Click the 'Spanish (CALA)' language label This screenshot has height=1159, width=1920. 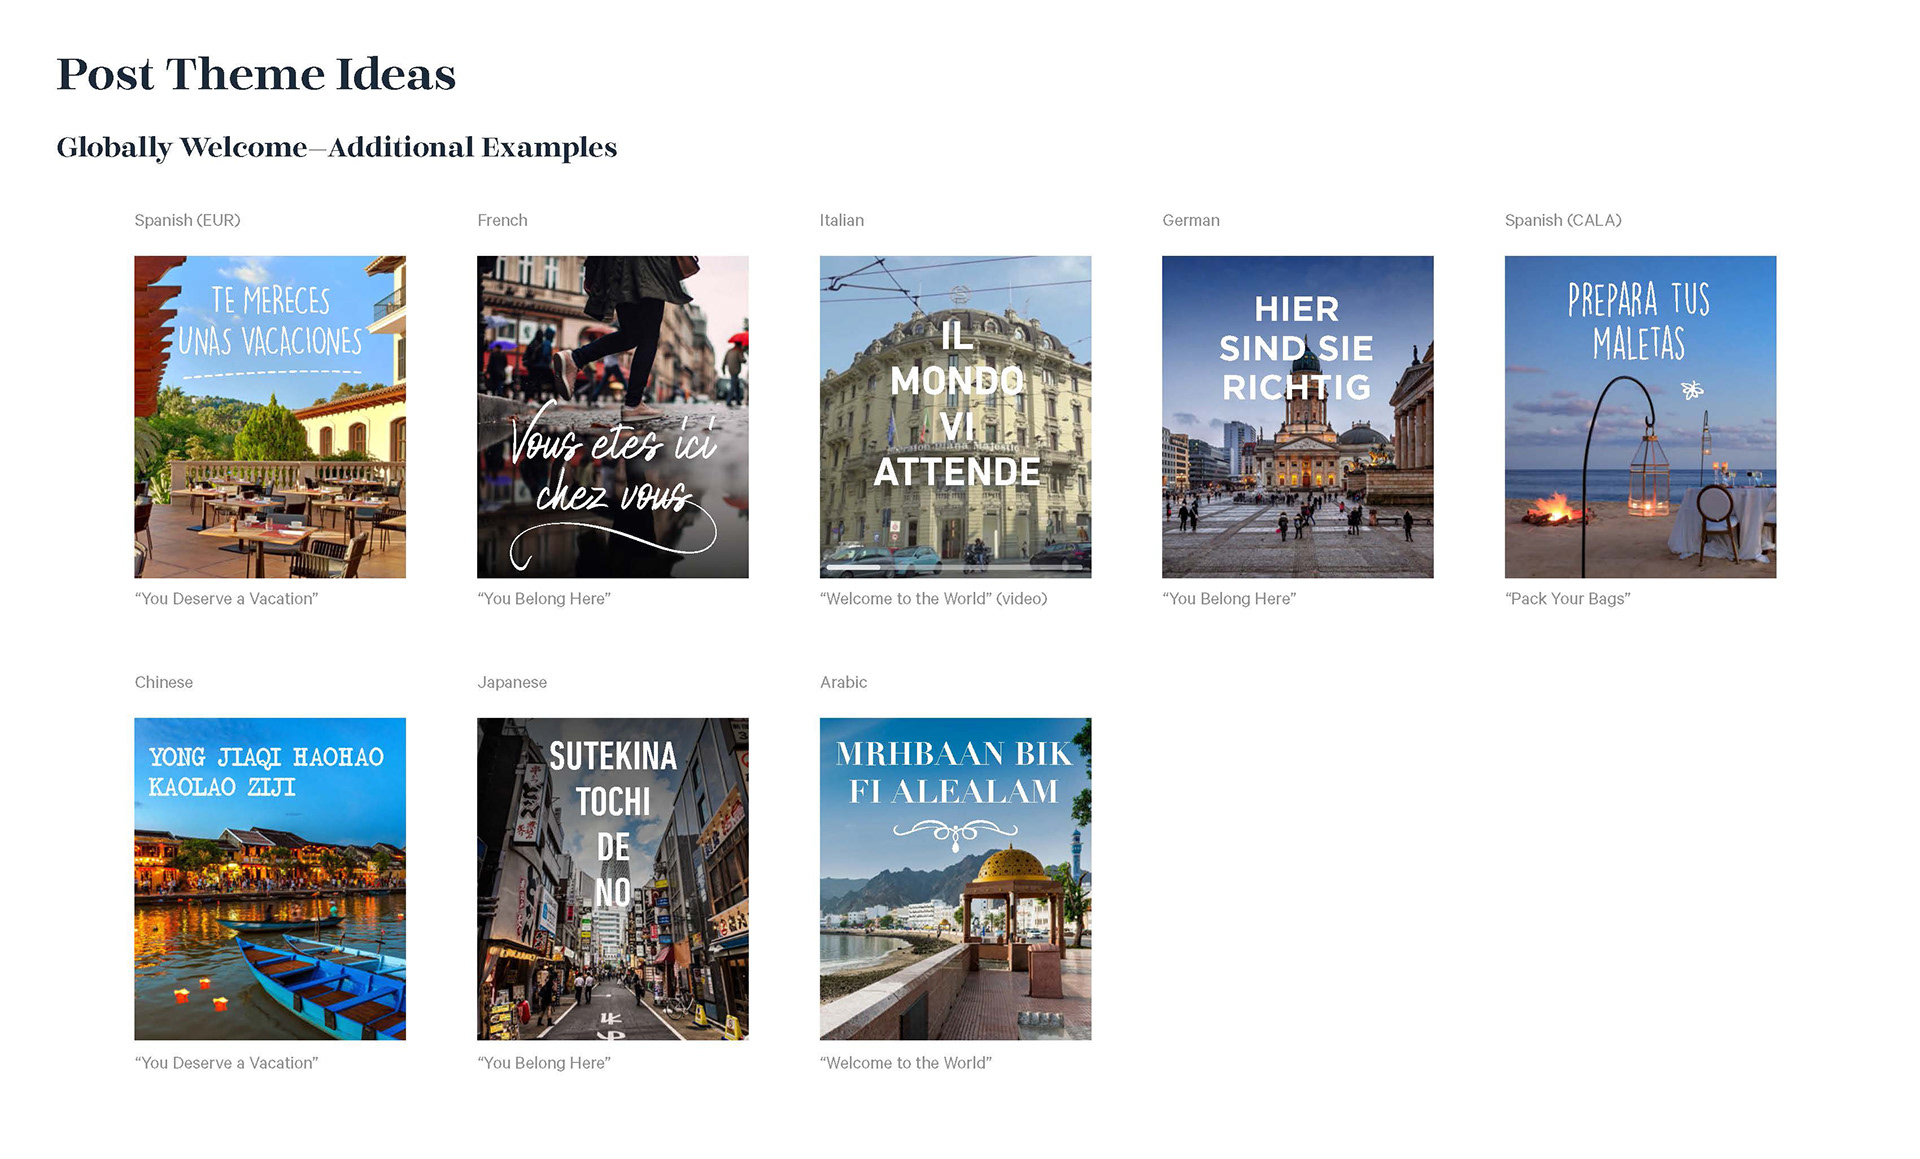(1562, 220)
